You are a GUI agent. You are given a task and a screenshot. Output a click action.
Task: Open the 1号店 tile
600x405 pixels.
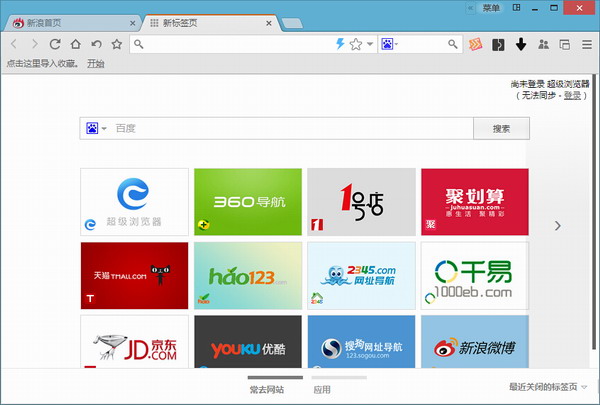coord(361,202)
